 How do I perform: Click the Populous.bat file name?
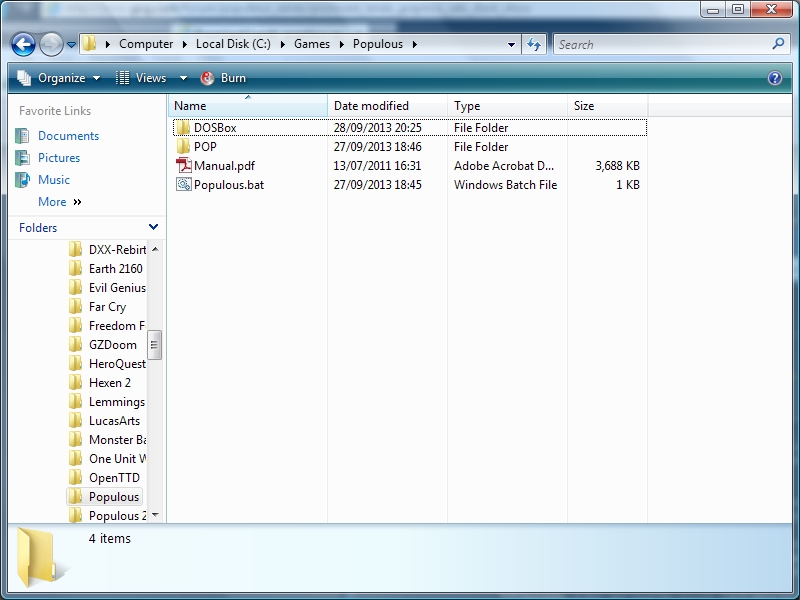tap(229, 185)
